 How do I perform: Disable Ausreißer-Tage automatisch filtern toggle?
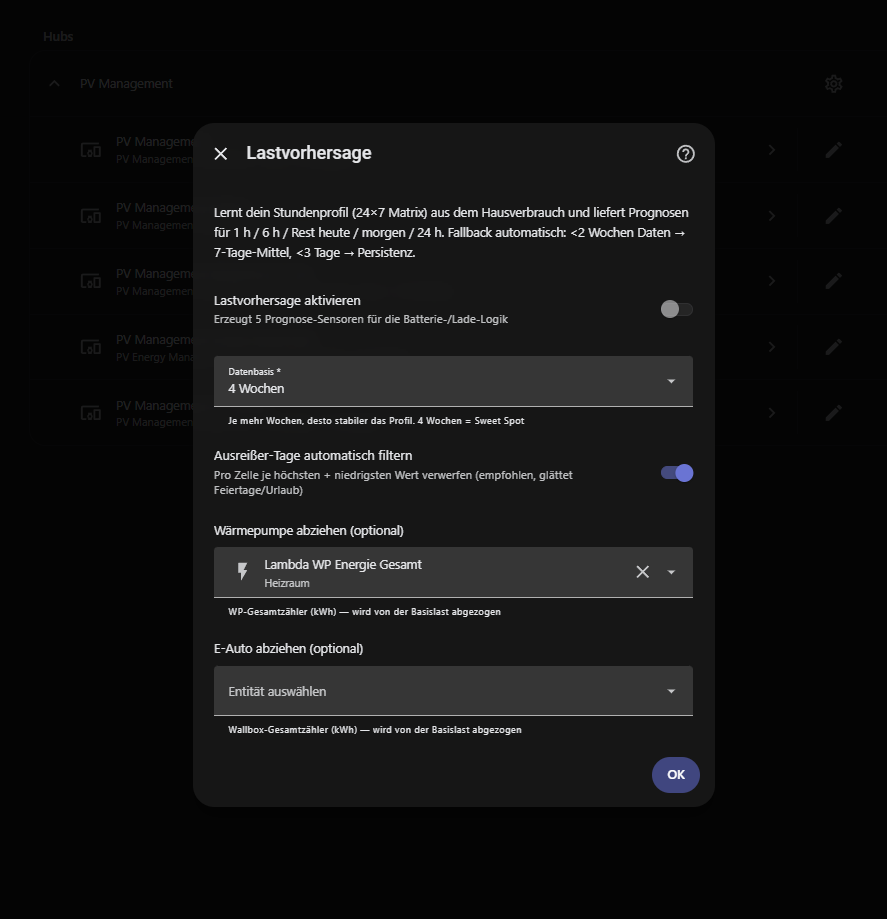(677, 473)
